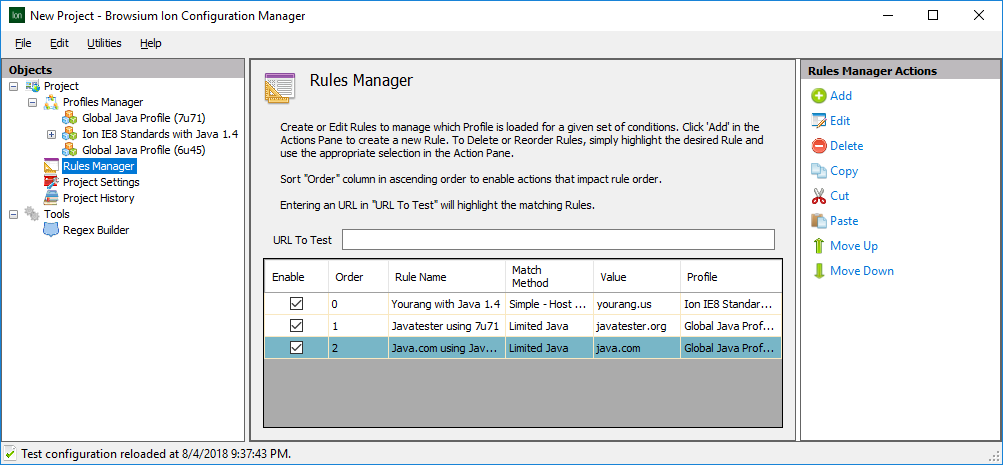Click the Move Down arrow icon

point(818,271)
